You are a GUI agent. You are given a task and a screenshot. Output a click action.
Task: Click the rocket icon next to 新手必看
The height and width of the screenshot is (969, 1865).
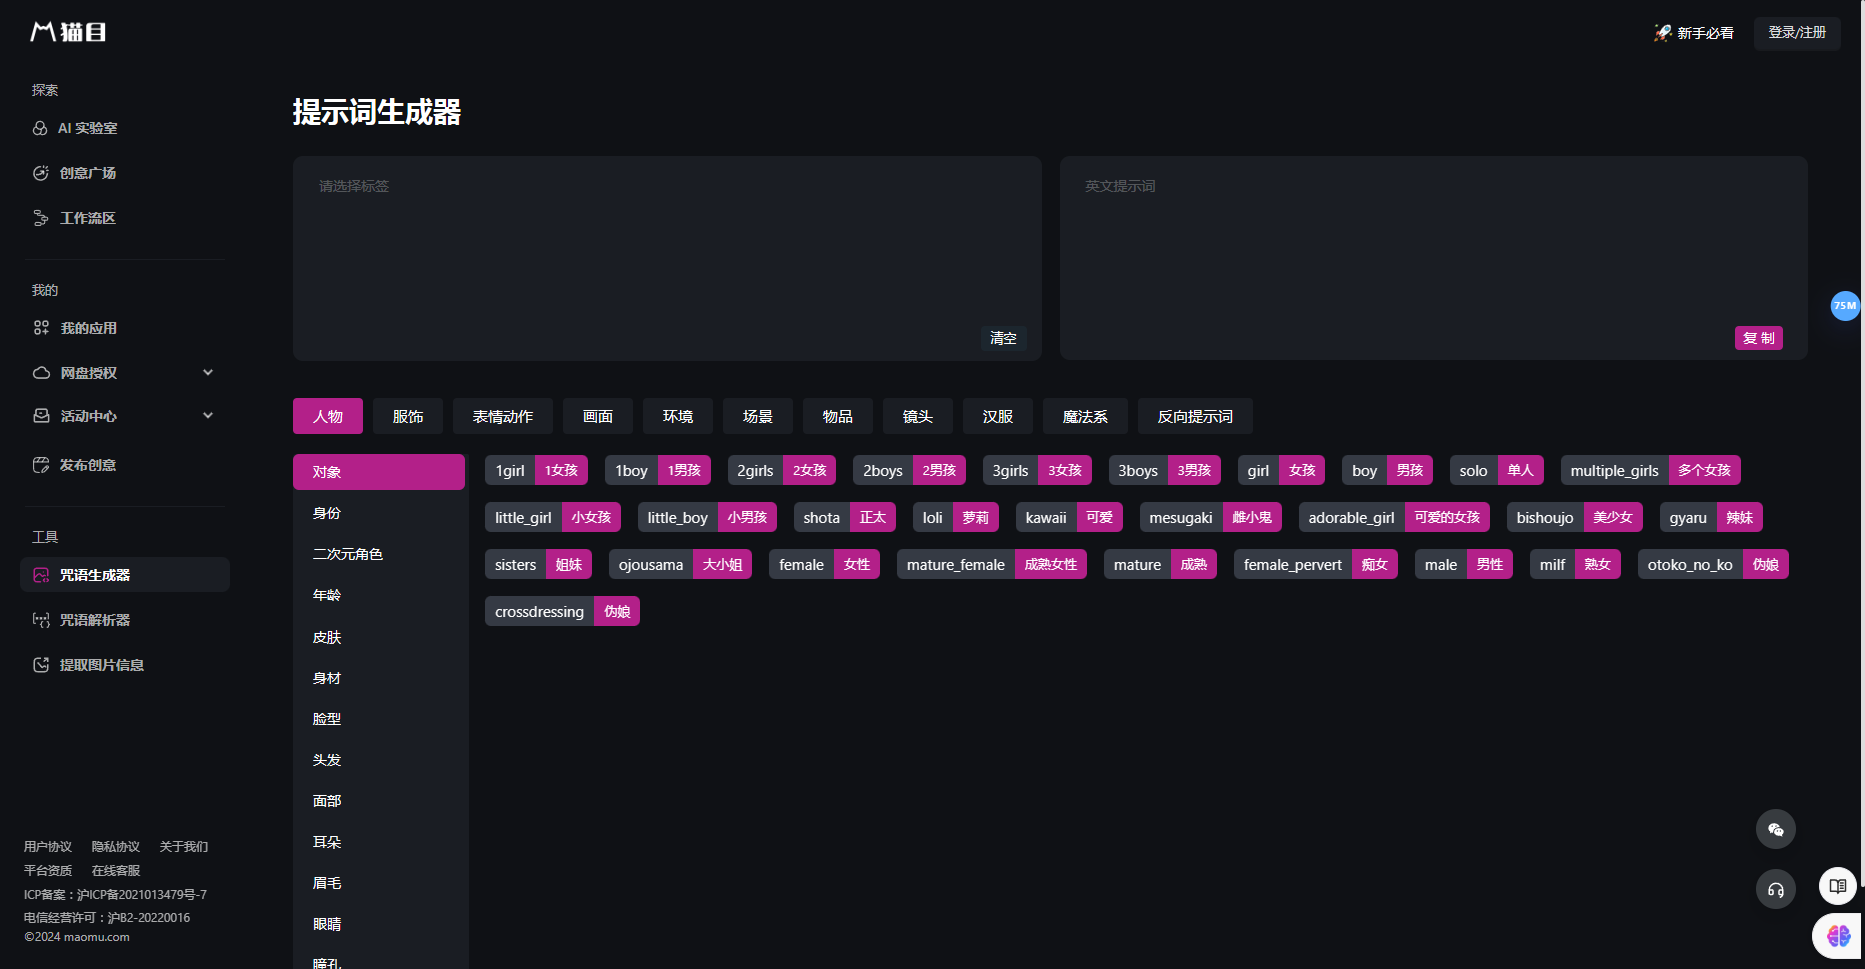coord(1662,33)
